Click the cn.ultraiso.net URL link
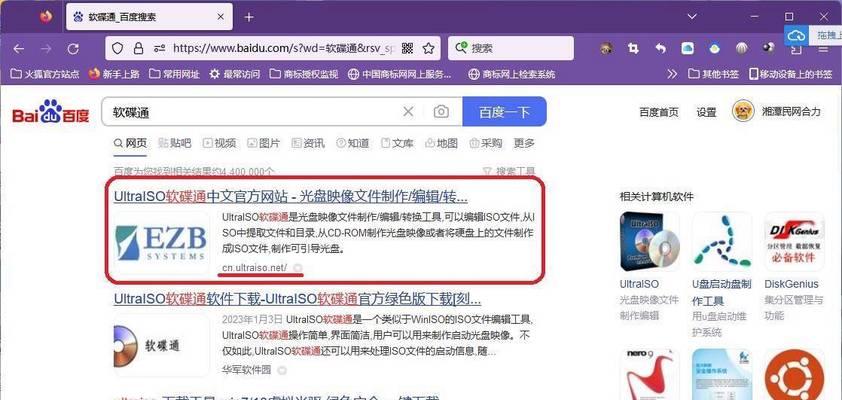This screenshot has height=400, width=842. [254, 267]
